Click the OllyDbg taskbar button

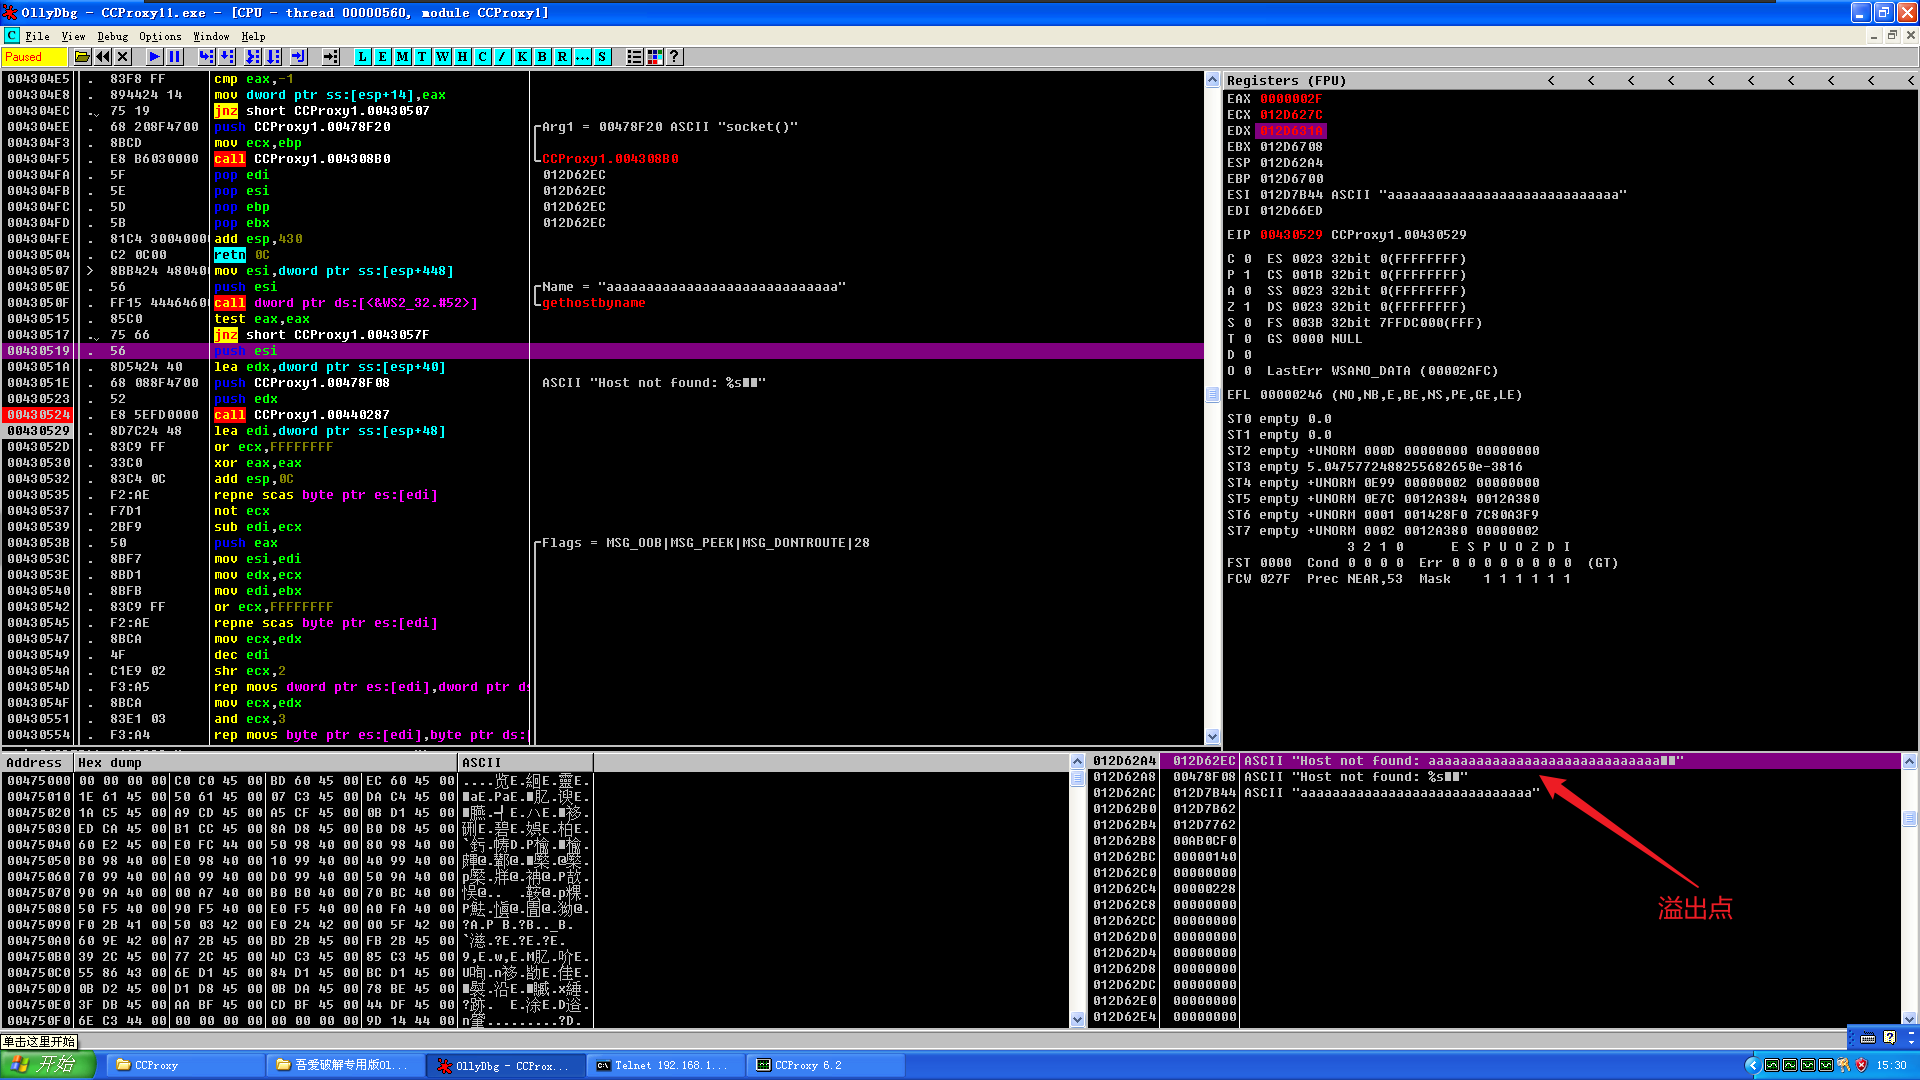[x=505, y=1066]
